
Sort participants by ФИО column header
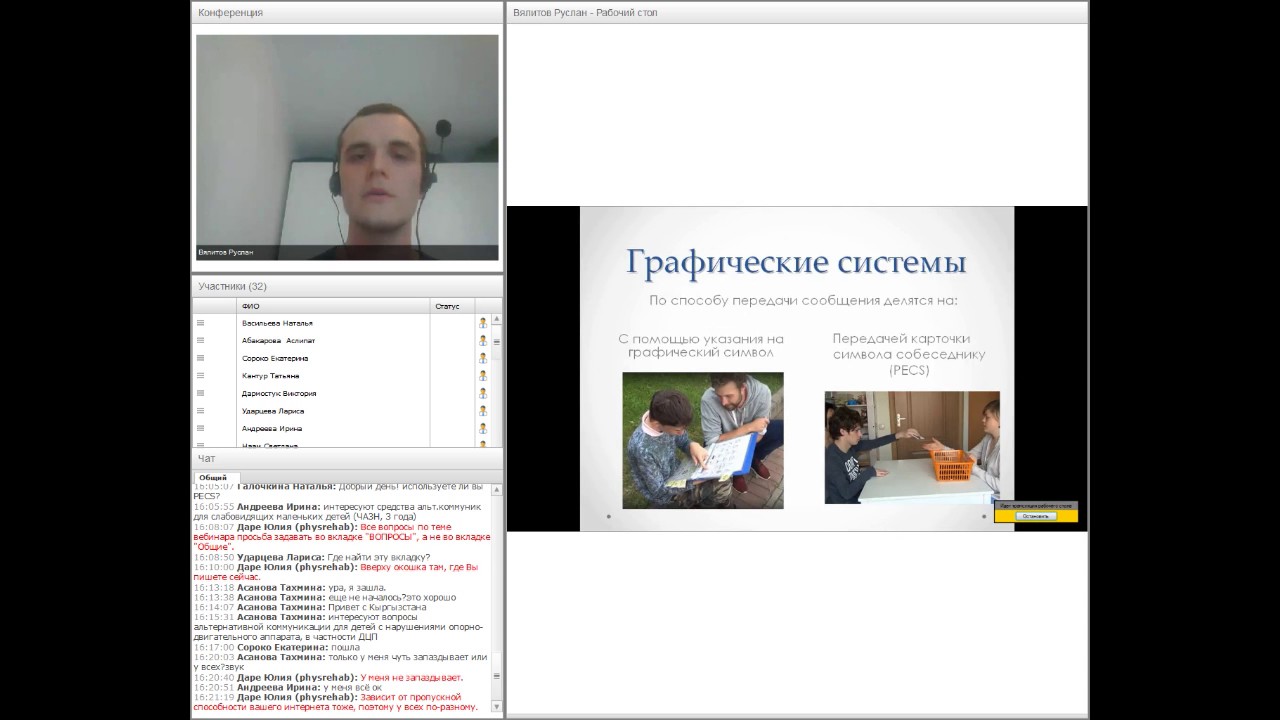point(333,306)
